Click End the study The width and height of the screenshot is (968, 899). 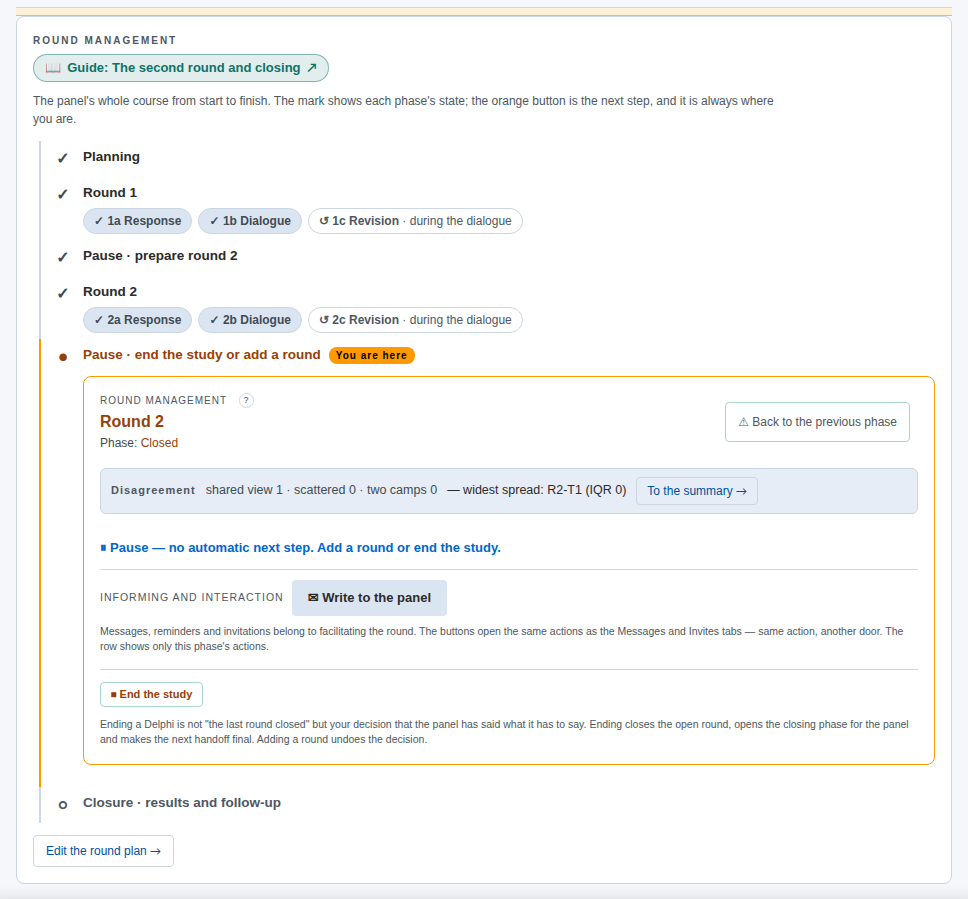(151, 694)
